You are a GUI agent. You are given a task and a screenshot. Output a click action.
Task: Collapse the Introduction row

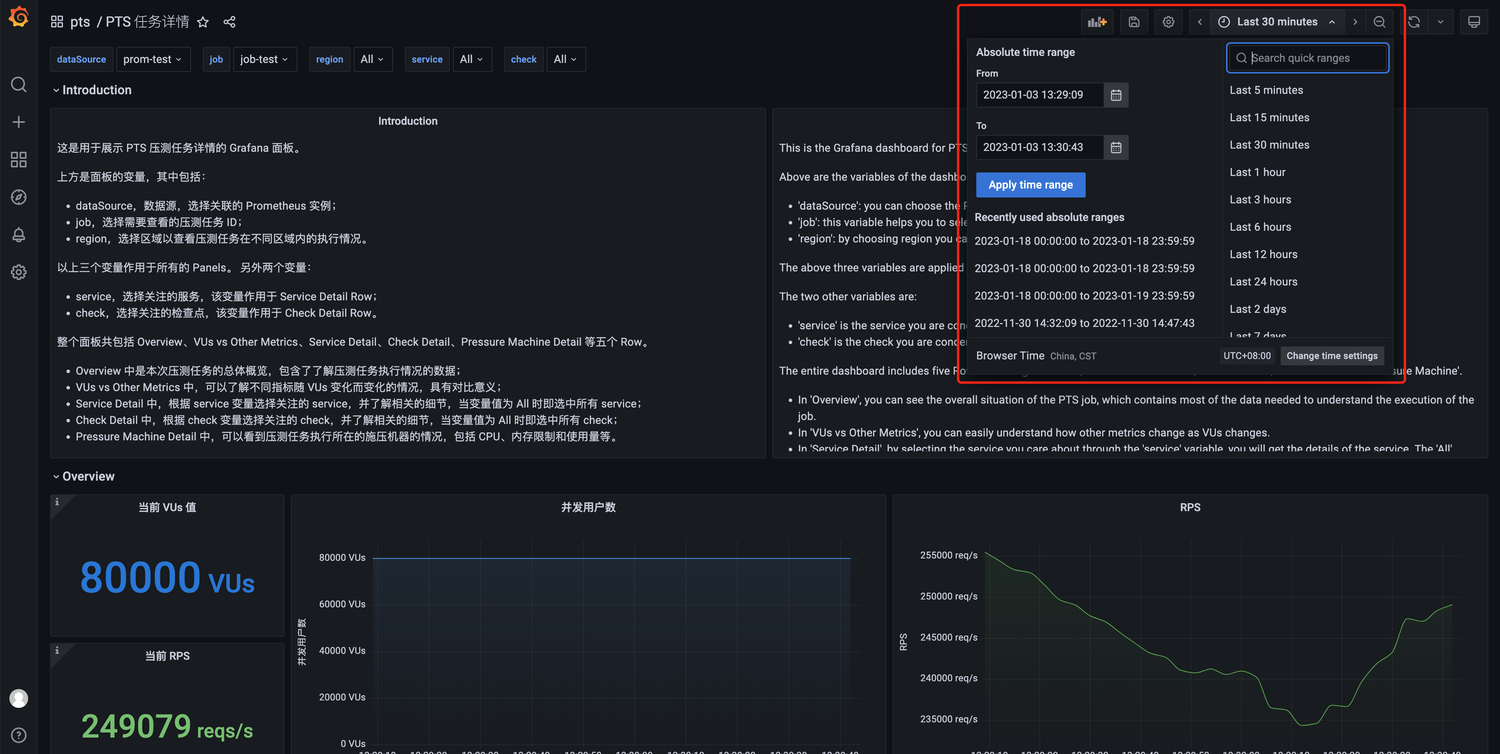tap(92, 90)
